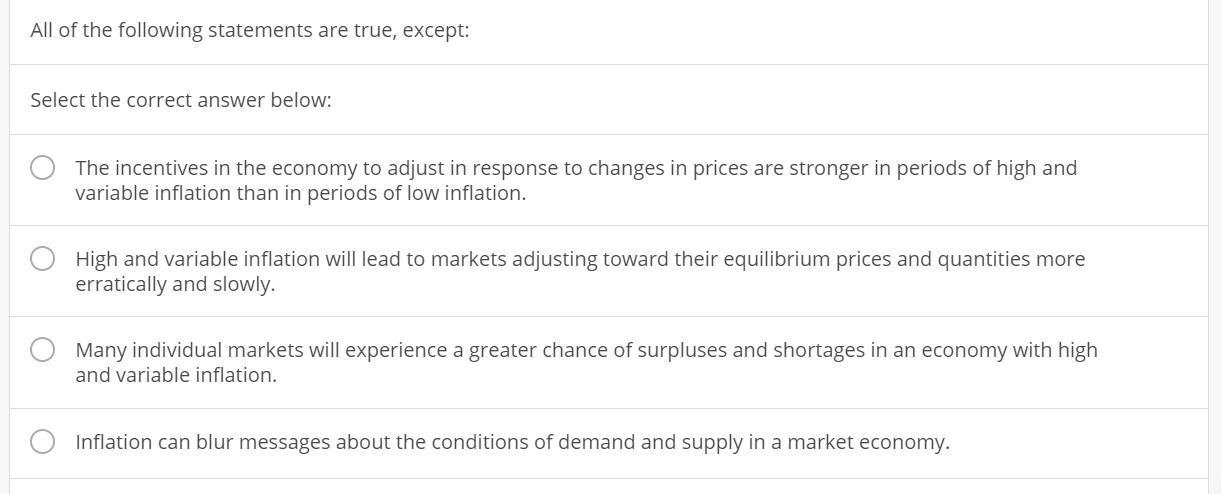Click the words 'and variable inflation.' in third option

176,375
